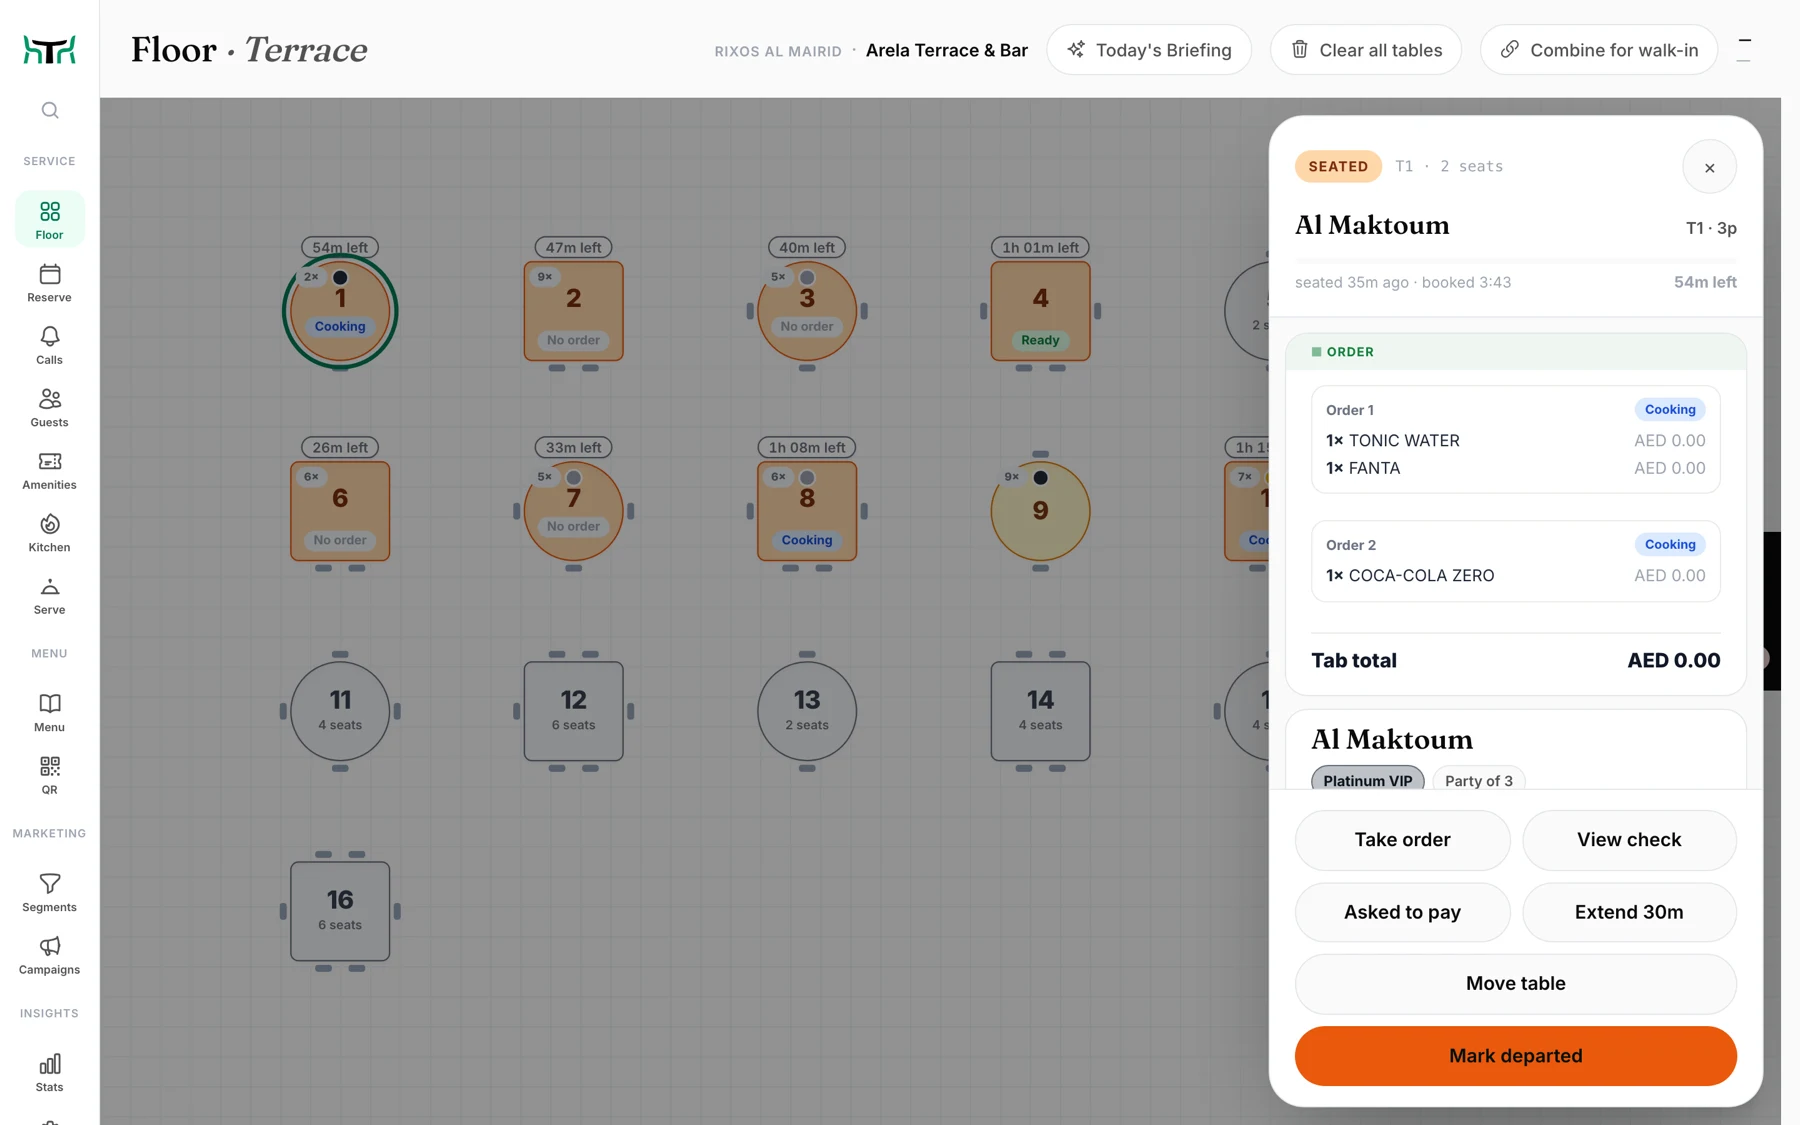Open the Amenities icon
Screen dimensions: 1800x1125
pos(49,461)
